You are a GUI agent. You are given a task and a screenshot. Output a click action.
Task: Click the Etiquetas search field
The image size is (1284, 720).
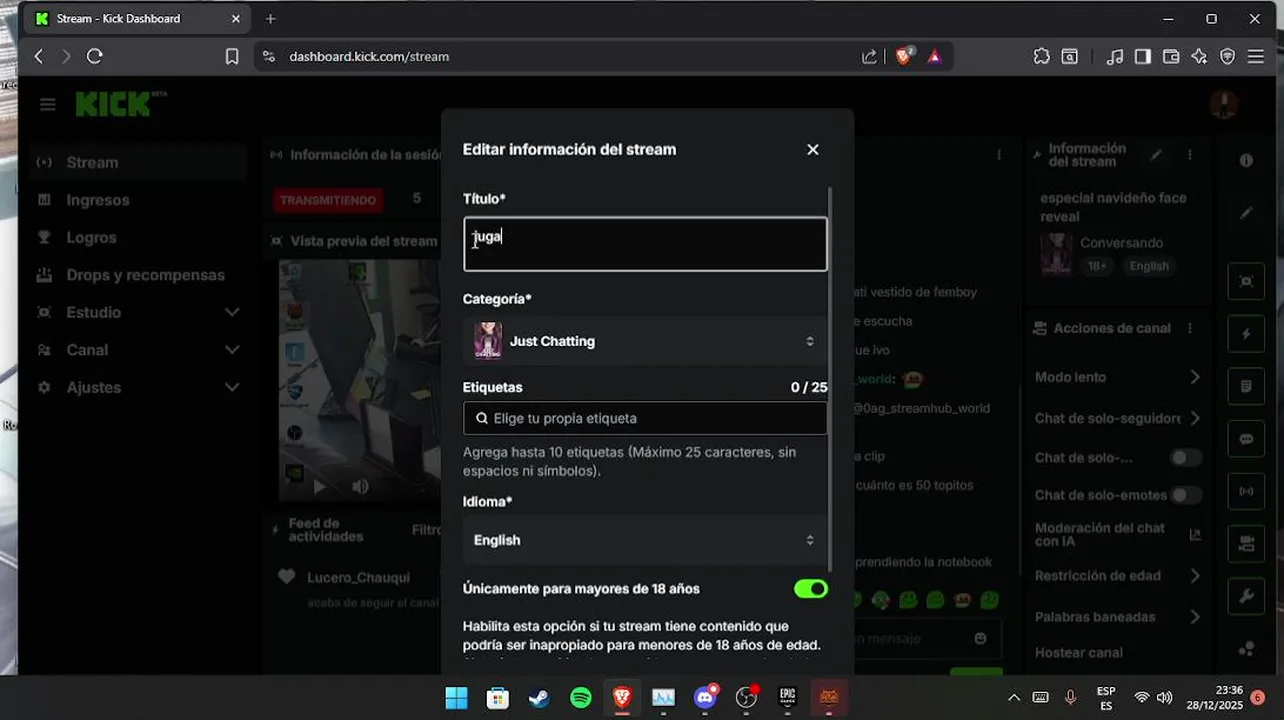(x=645, y=418)
